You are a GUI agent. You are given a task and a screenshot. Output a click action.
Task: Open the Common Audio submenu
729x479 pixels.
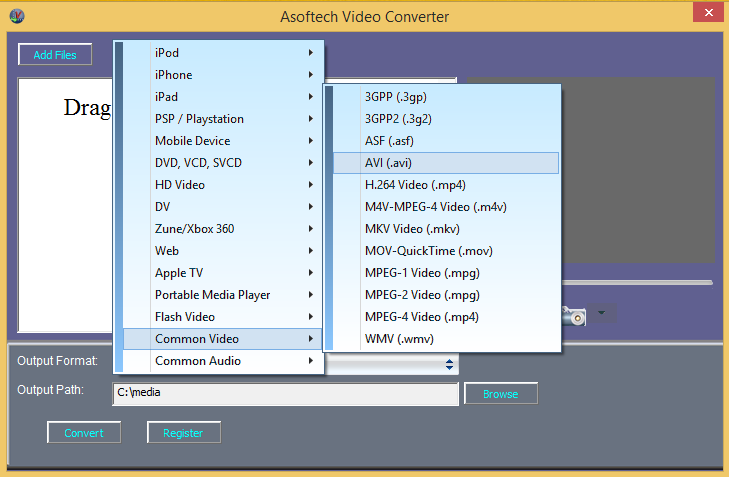(x=223, y=361)
